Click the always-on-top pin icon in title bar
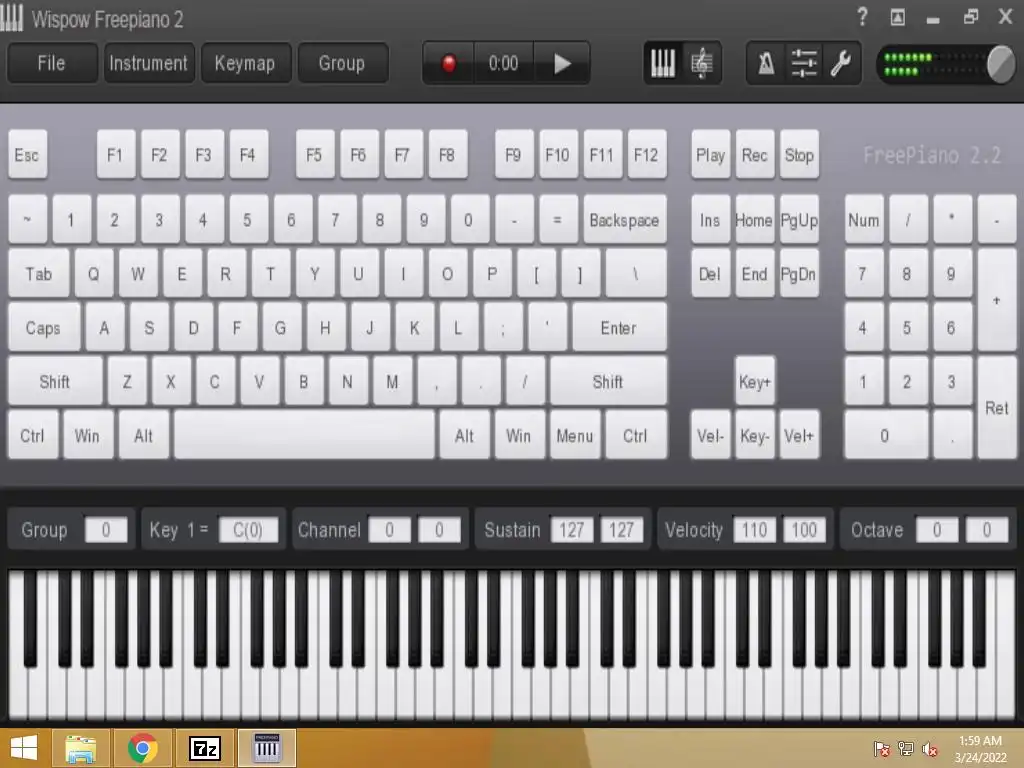Screen dimensions: 1024x768 (x=898, y=17)
